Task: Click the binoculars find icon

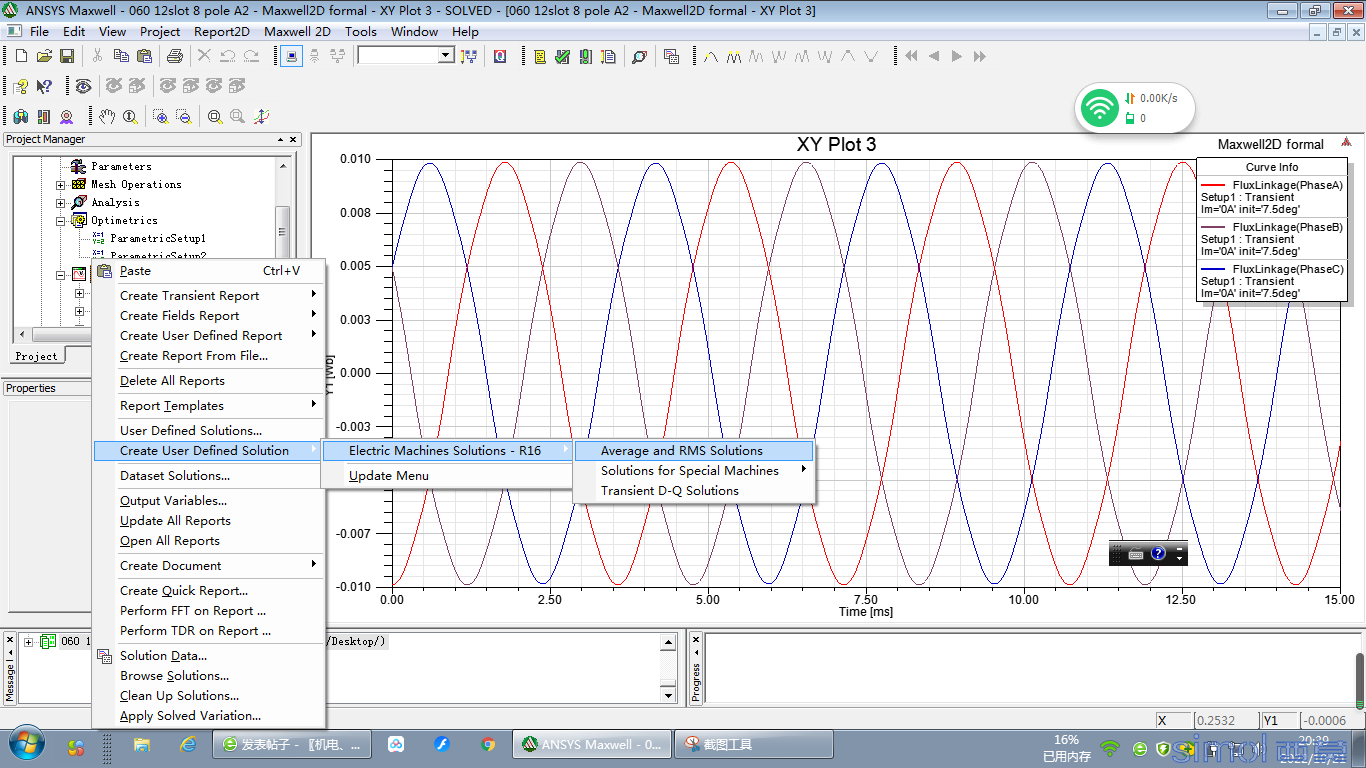Action: point(21,116)
